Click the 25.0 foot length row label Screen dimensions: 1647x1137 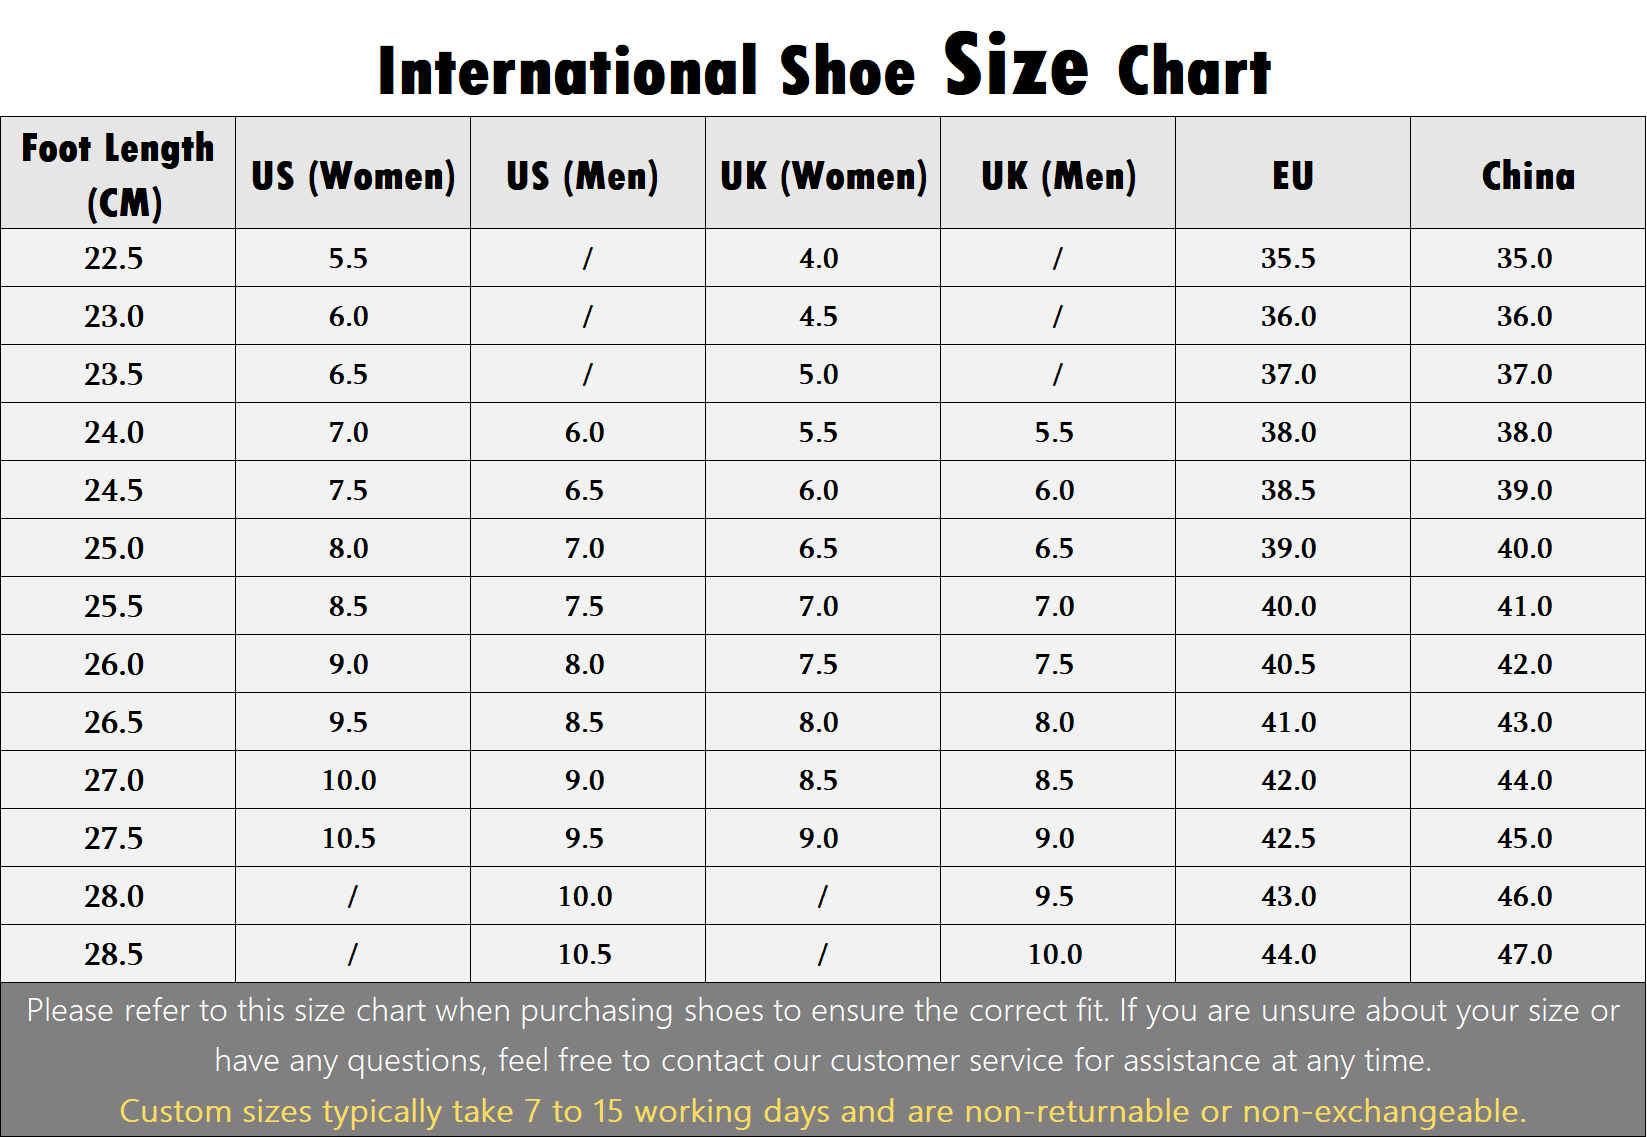click(118, 548)
